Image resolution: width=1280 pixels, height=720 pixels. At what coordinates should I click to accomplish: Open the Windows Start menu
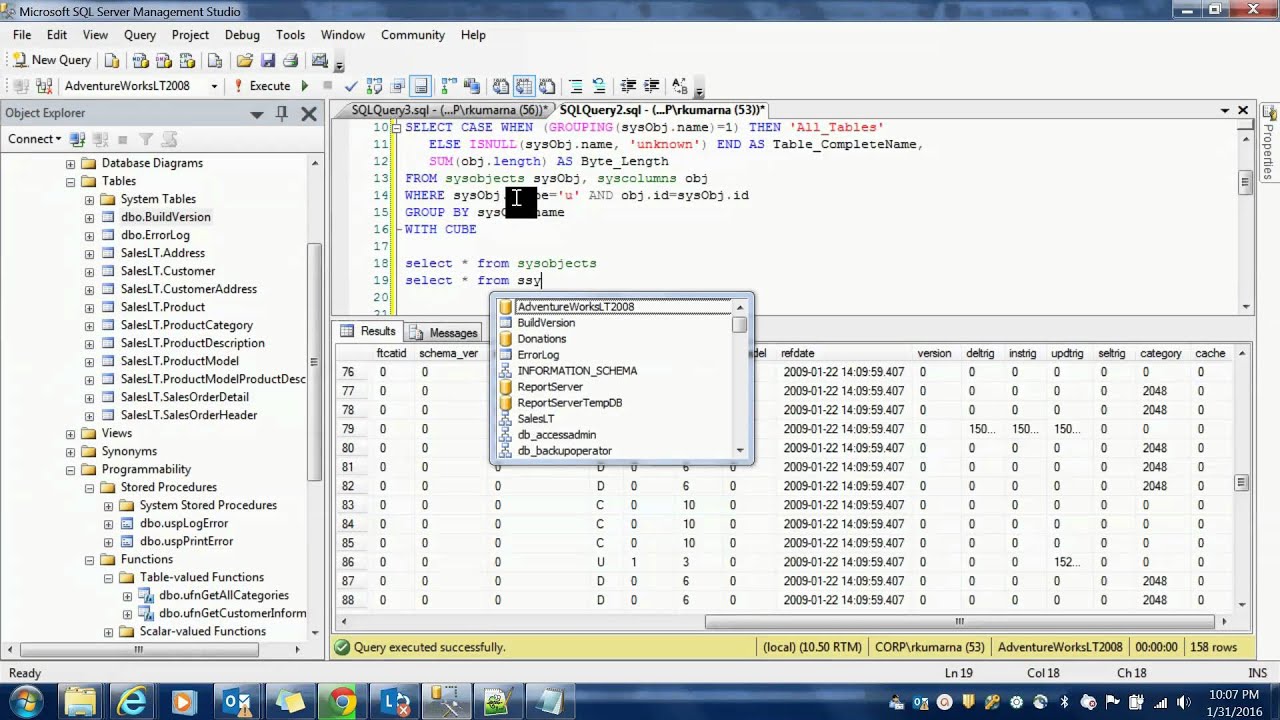[x=25, y=701]
